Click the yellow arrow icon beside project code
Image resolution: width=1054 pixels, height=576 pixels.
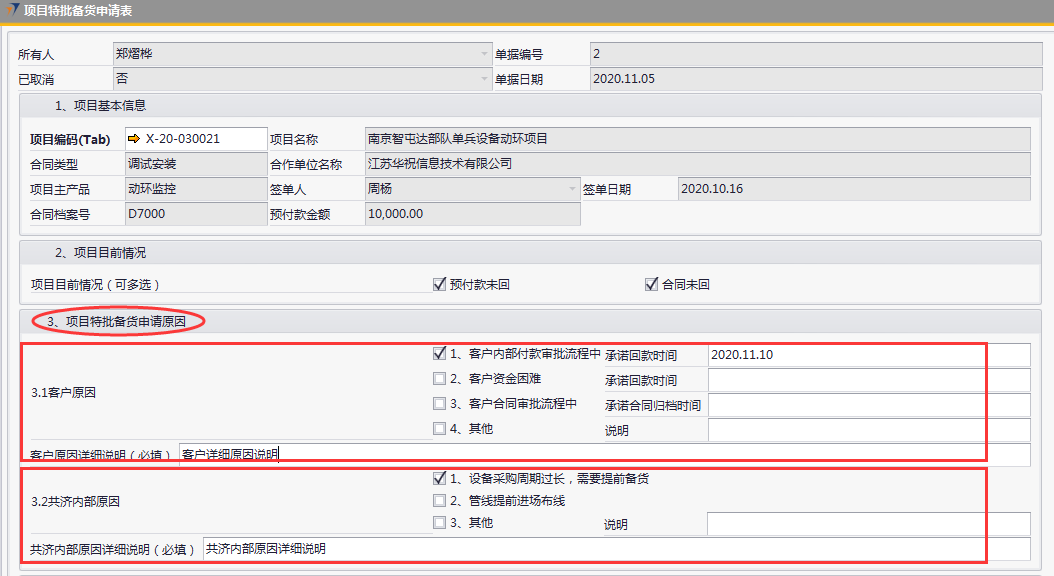point(134,139)
